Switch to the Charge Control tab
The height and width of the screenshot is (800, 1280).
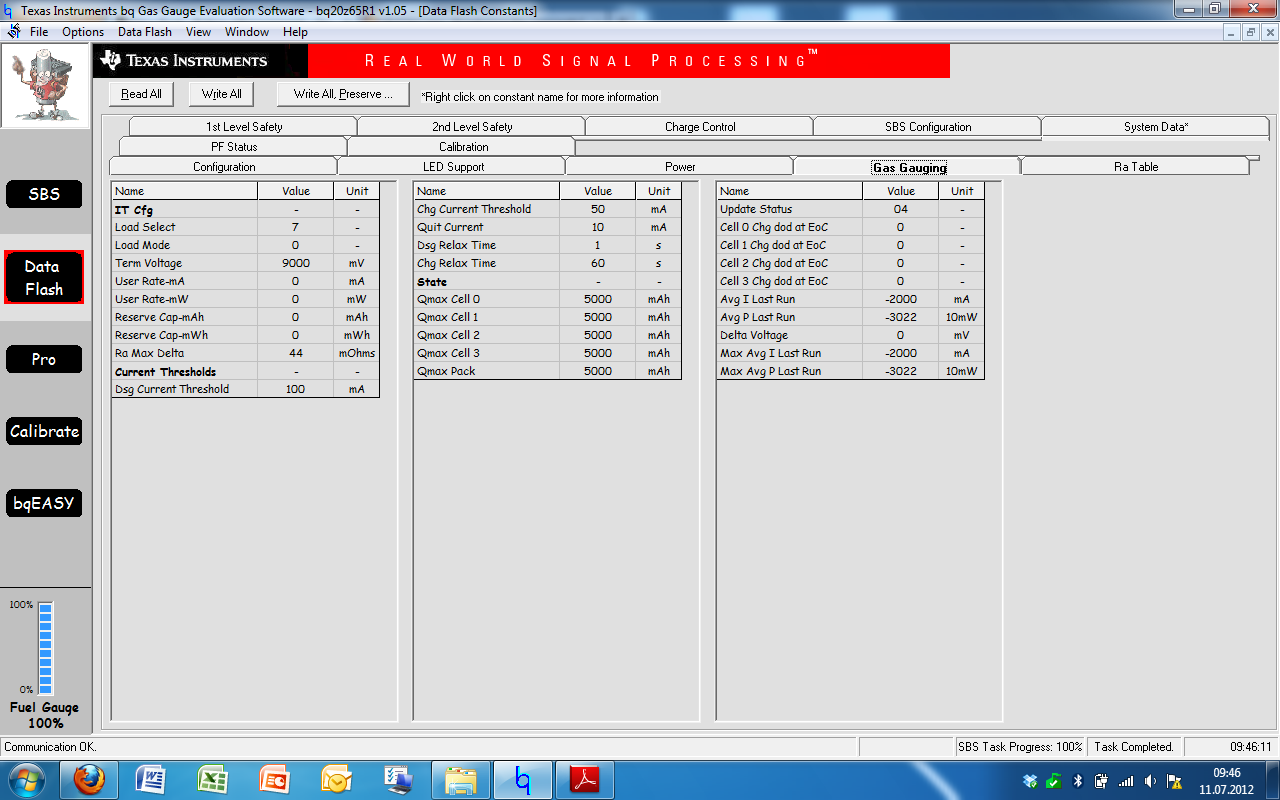click(700, 127)
